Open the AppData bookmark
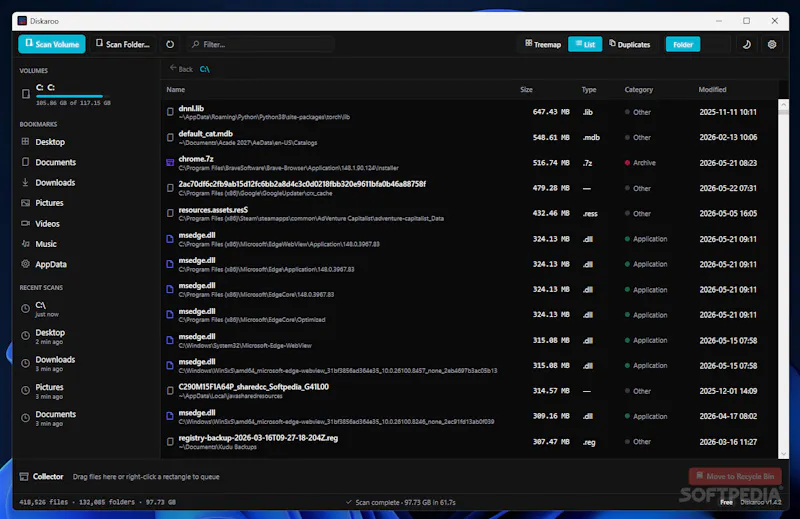This screenshot has height=519, width=800. point(51,264)
